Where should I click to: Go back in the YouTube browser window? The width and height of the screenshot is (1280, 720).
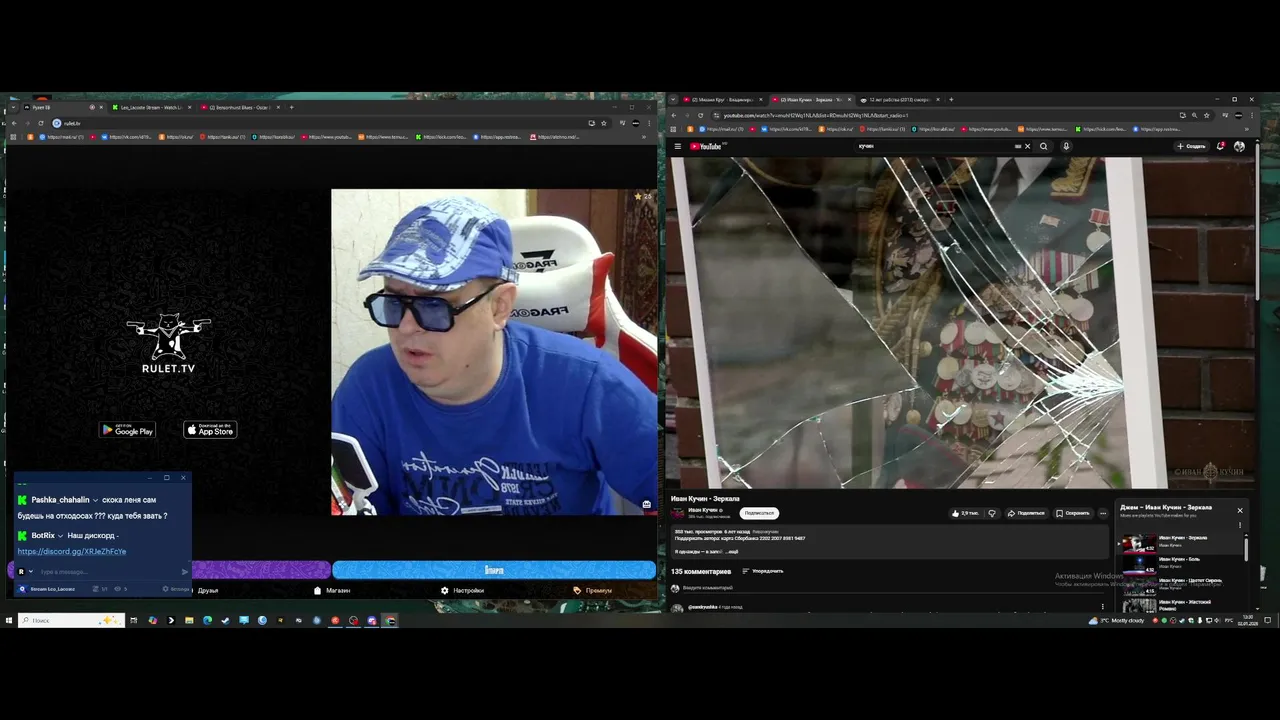pos(673,115)
